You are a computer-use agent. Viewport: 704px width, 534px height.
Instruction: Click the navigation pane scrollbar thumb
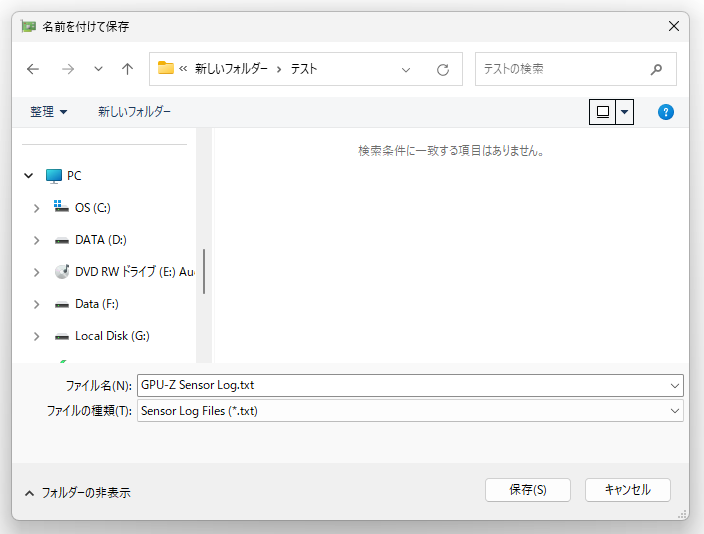pos(204,271)
